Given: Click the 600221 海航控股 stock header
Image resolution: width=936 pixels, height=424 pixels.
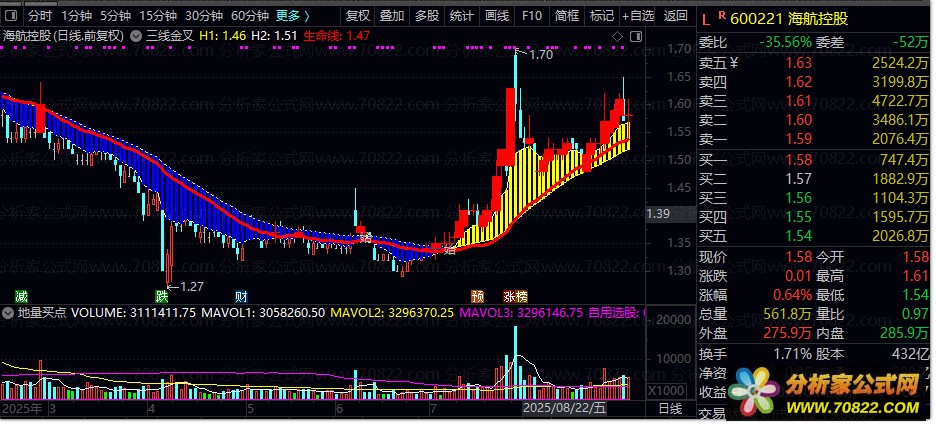Looking at the screenshot, I should pyautogui.click(x=791, y=20).
